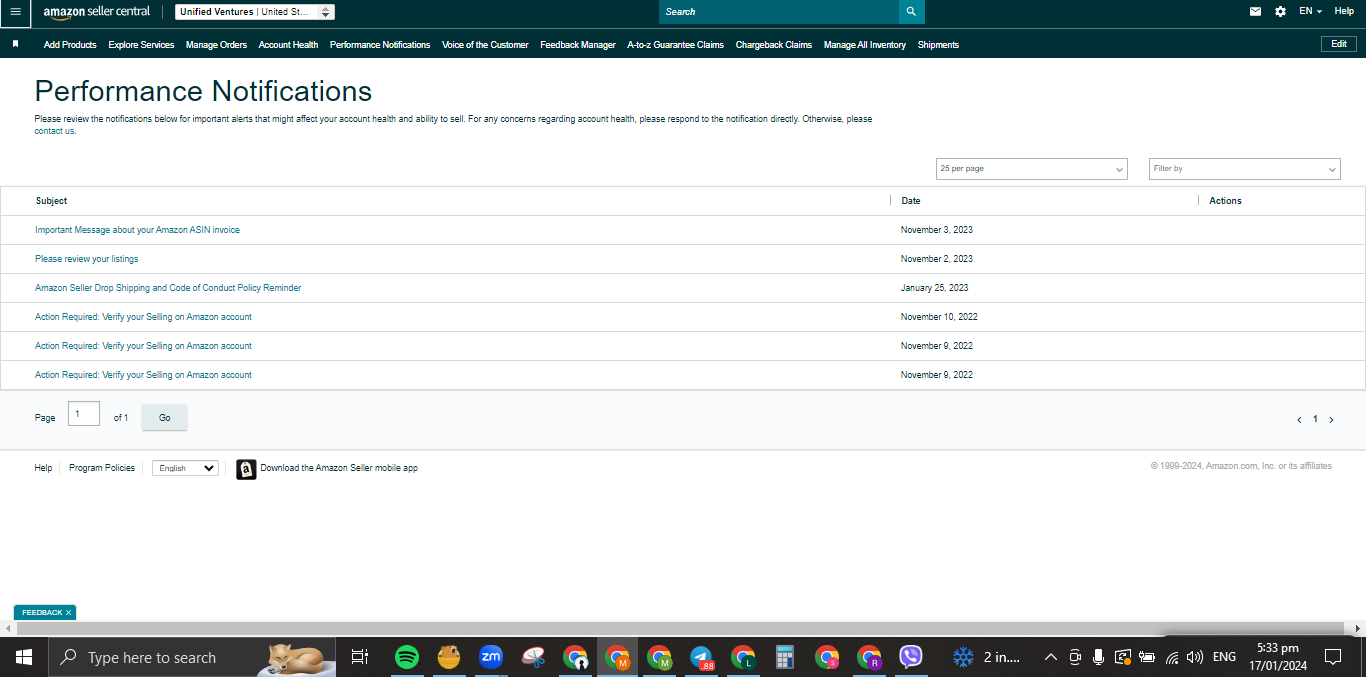Close the Feedback tab with X
This screenshot has width=1366, height=677.
tap(68, 612)
